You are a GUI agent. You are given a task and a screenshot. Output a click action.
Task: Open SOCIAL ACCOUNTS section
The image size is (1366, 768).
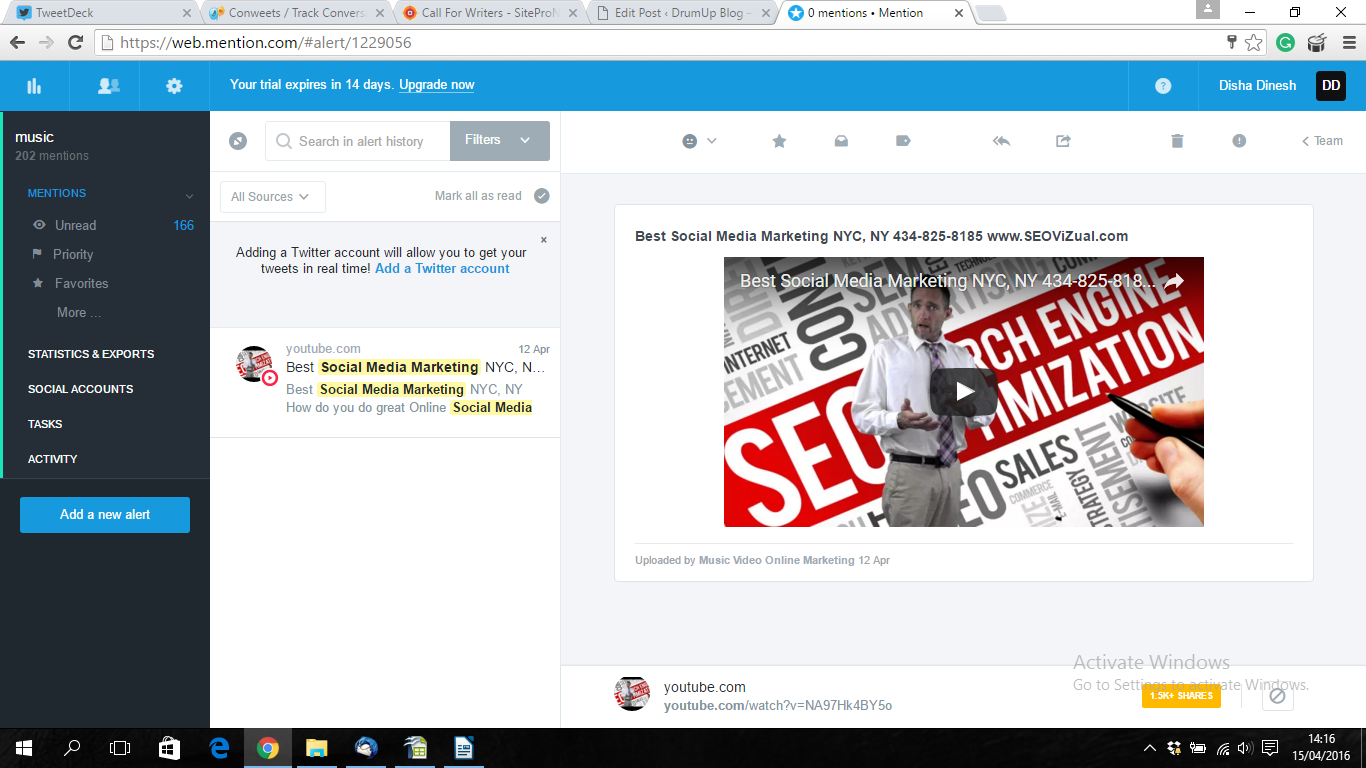pyautogui.click(x=80, y=389)
